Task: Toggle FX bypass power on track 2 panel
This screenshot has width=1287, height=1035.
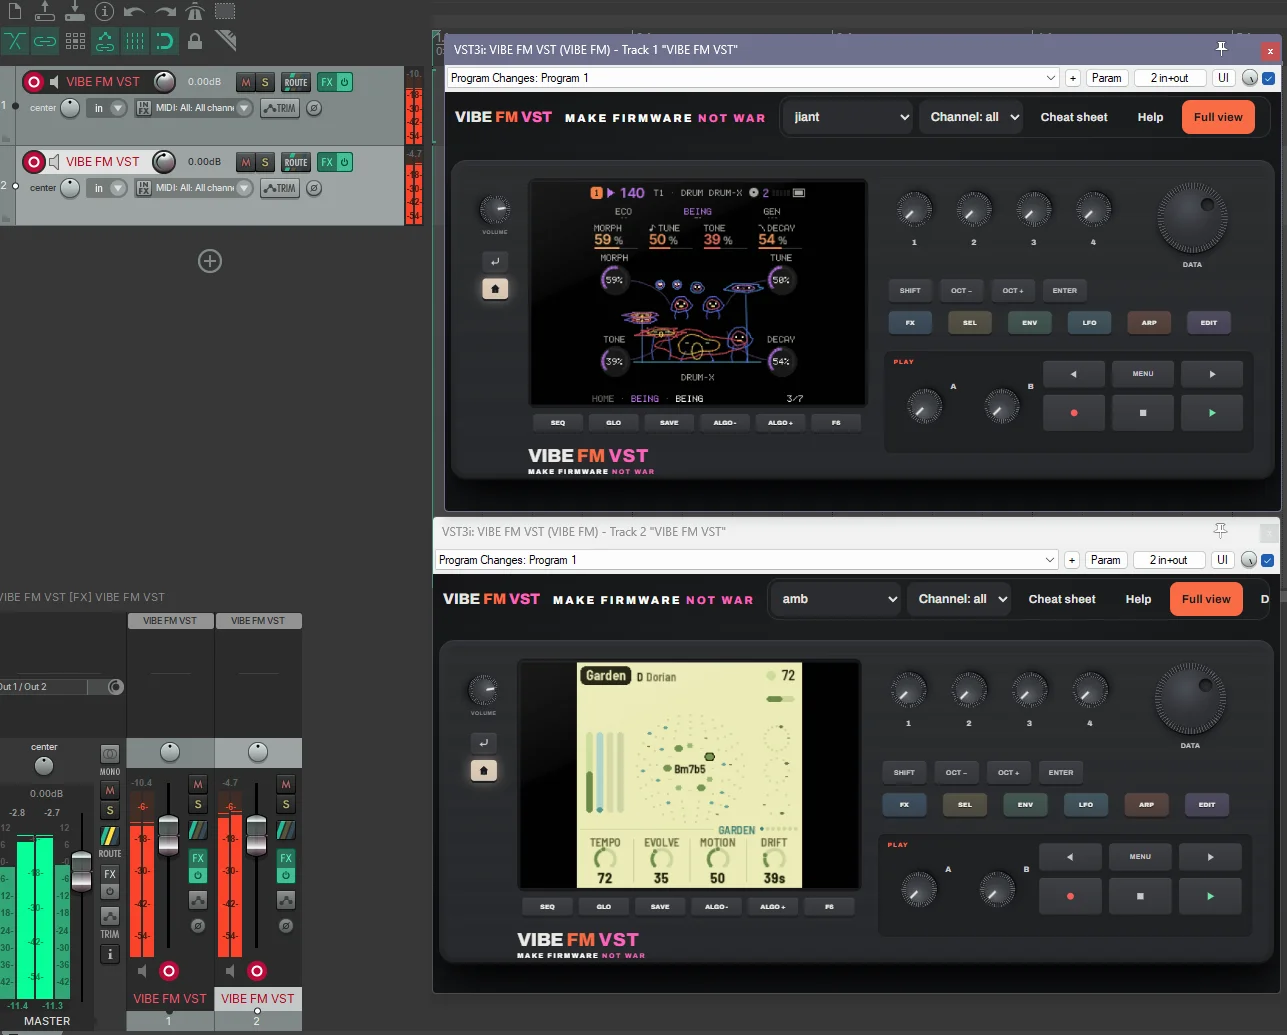Action: [x=345, y=162]
